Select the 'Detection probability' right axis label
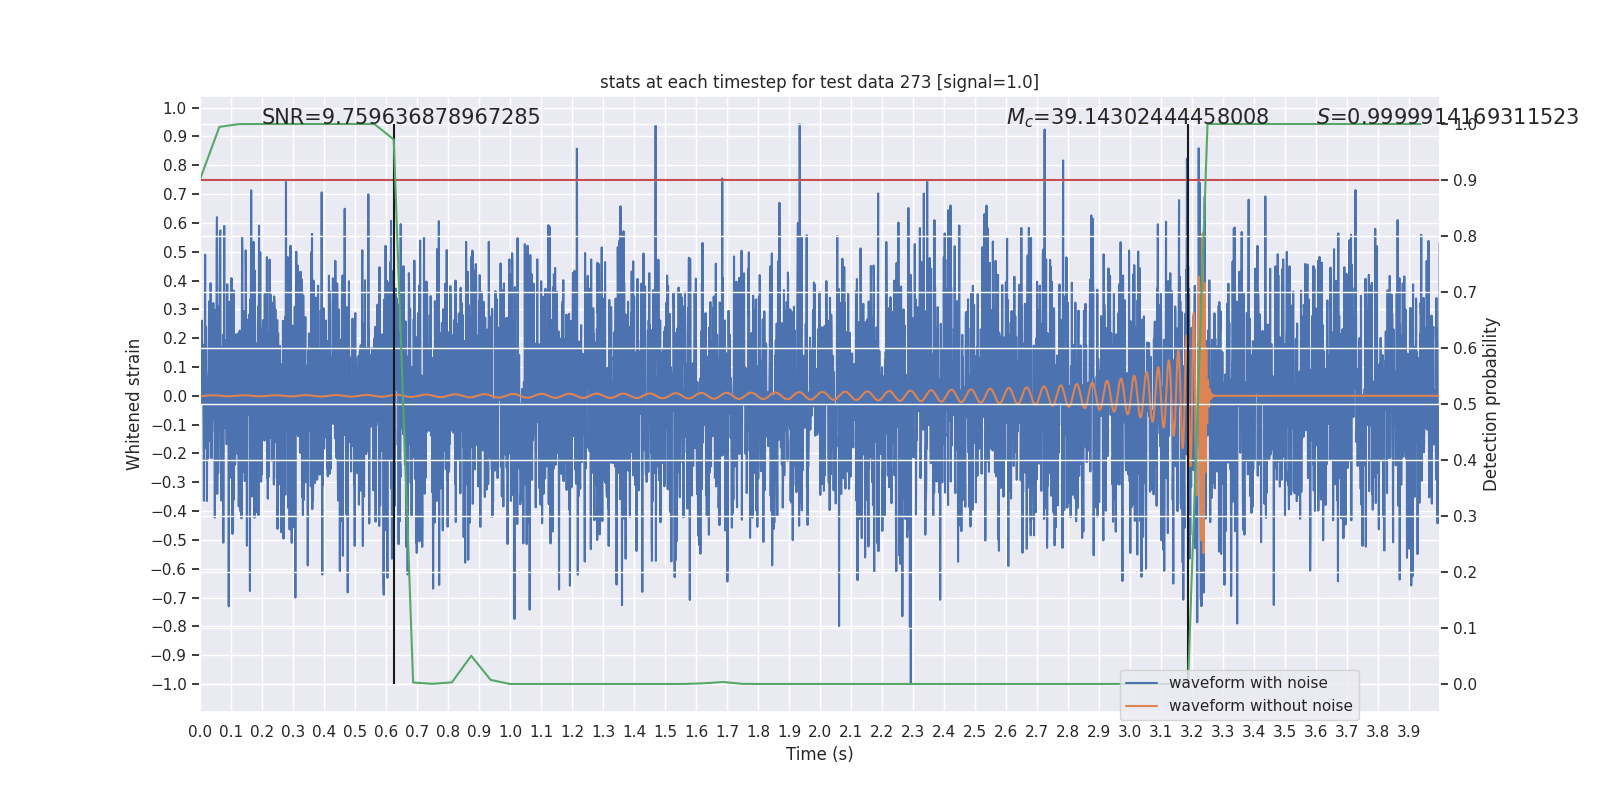1600x800 pixels. pos(1491,404)
